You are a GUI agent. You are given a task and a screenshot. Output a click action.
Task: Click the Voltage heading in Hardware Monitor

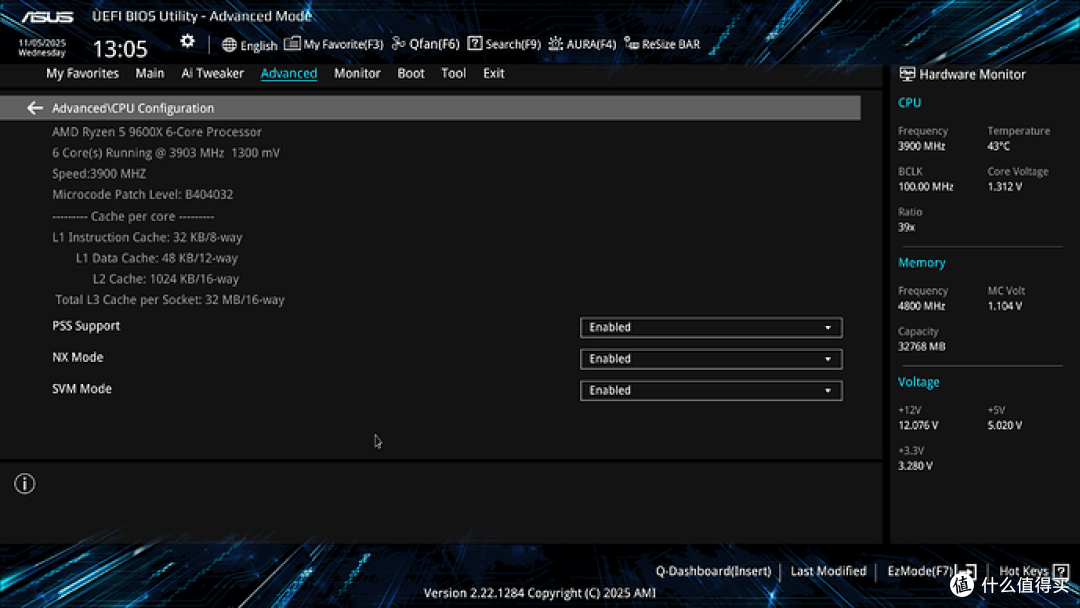pyautogui.click(x=918, y=382)
